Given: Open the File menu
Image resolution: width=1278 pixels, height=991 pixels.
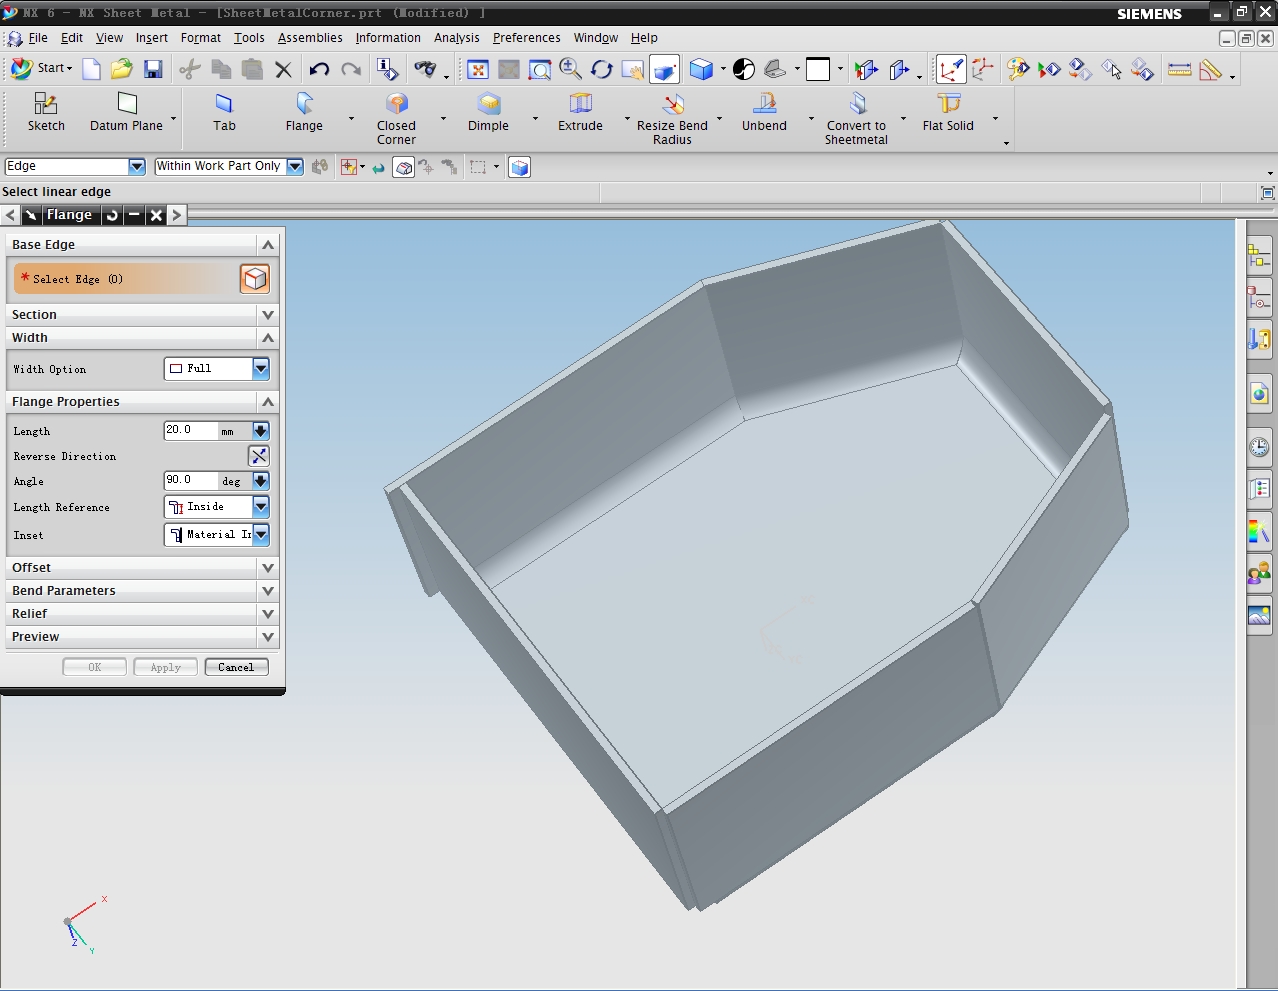Looking at the screenshot, I should (x=38, y=38).
